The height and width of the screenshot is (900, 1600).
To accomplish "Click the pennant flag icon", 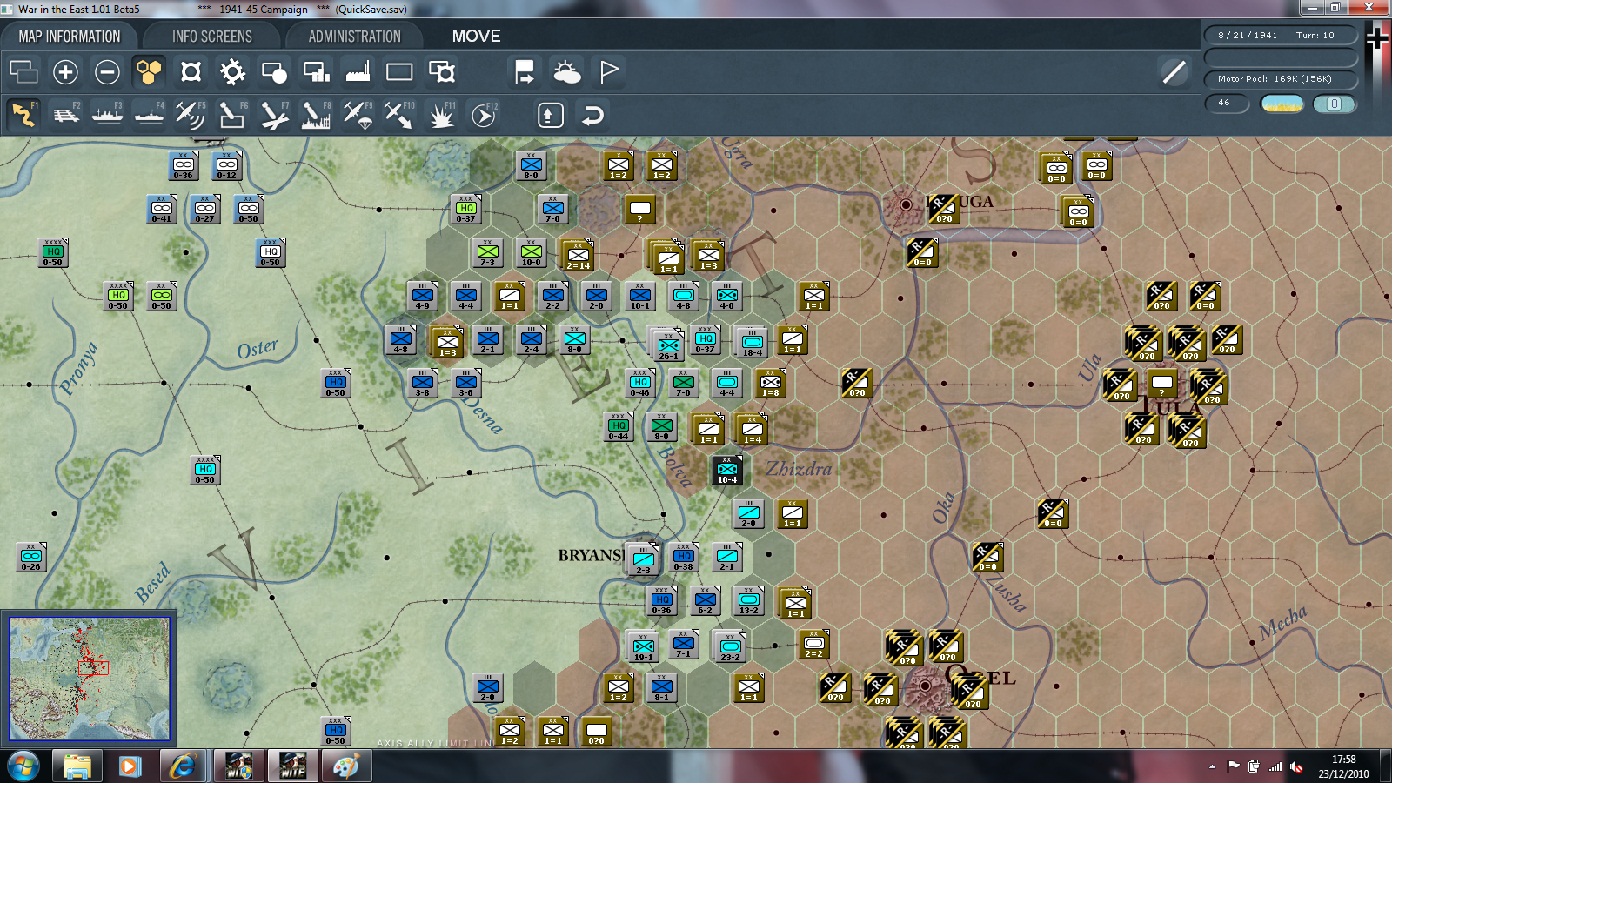I will point(609,72).
